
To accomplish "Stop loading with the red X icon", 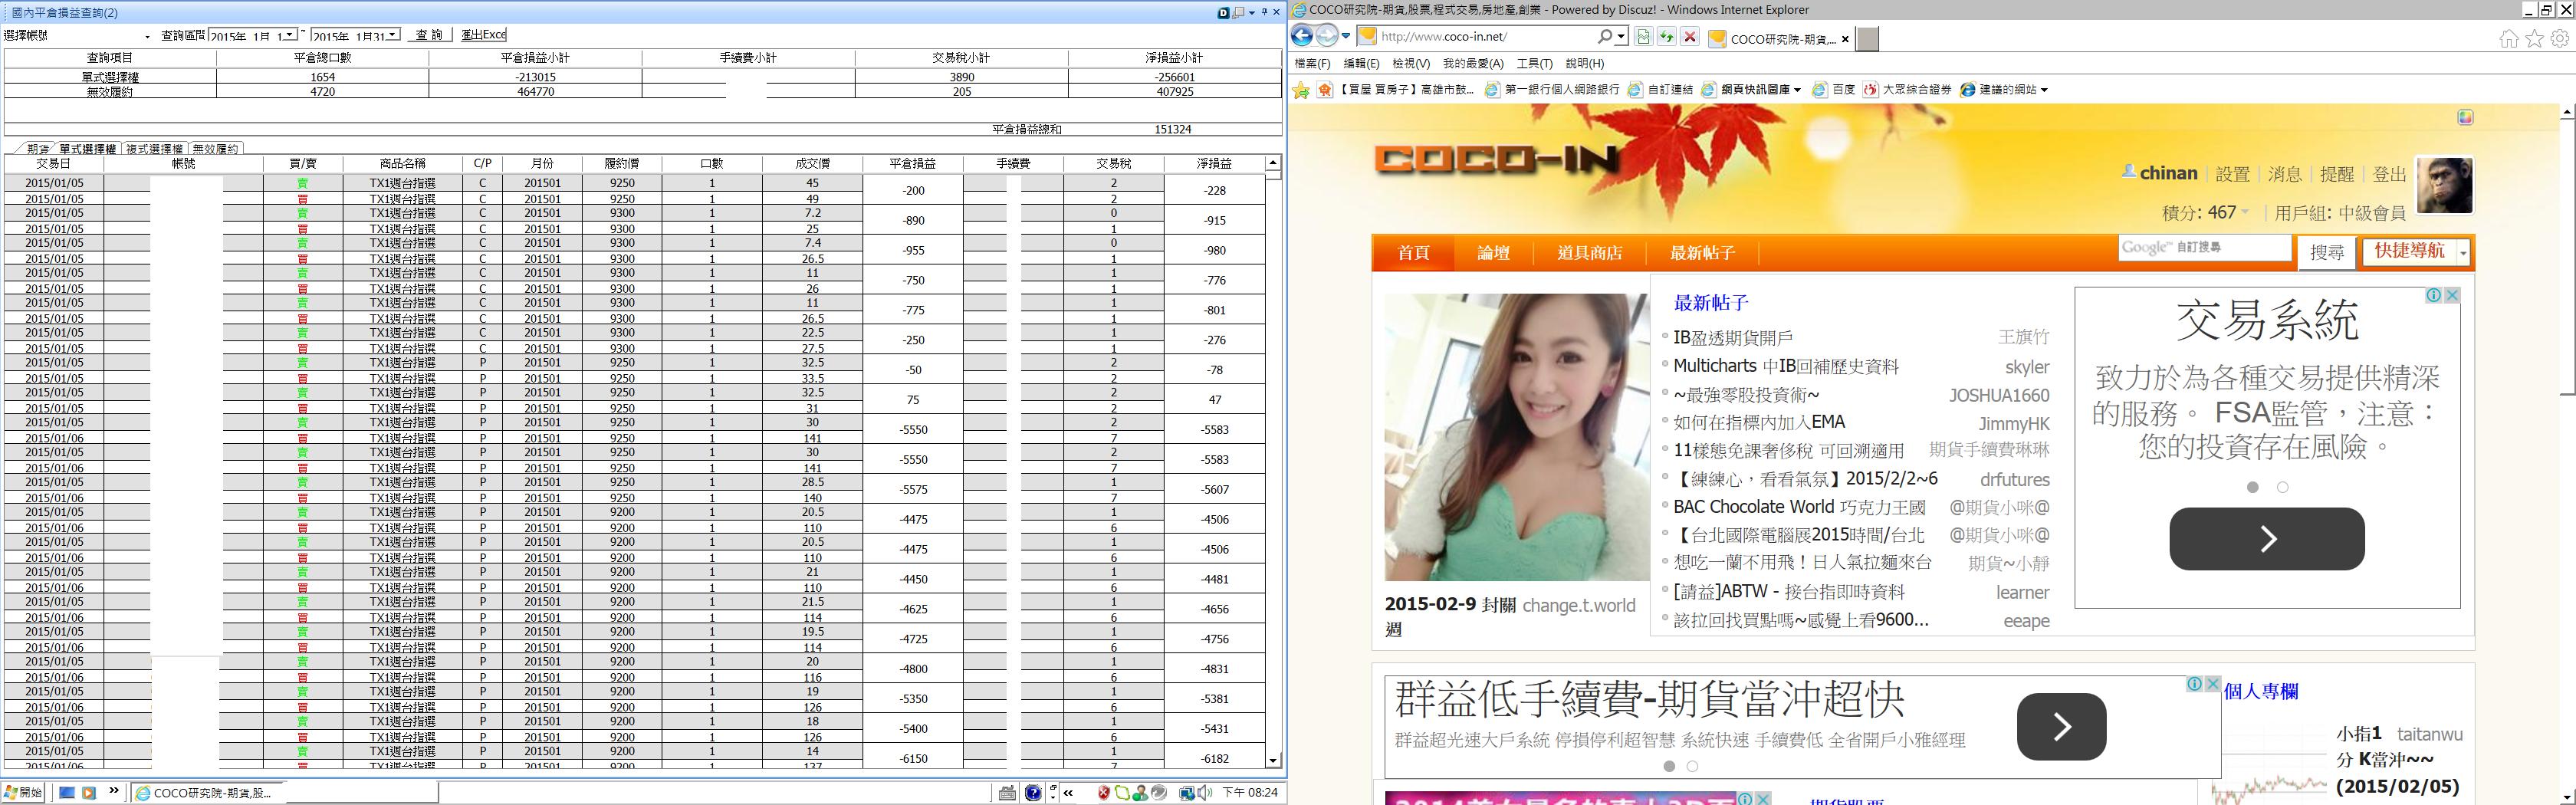I will (x=1690, y=37).
